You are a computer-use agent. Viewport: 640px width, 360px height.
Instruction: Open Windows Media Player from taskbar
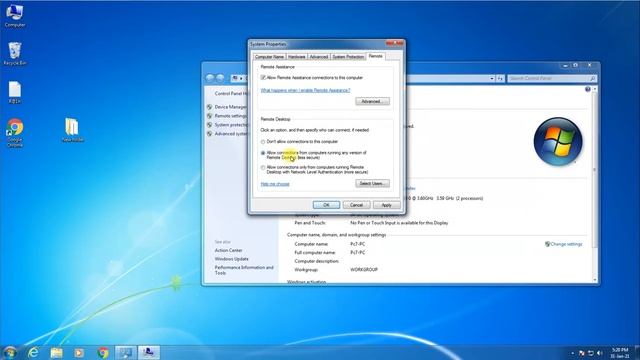coord(79,353)
